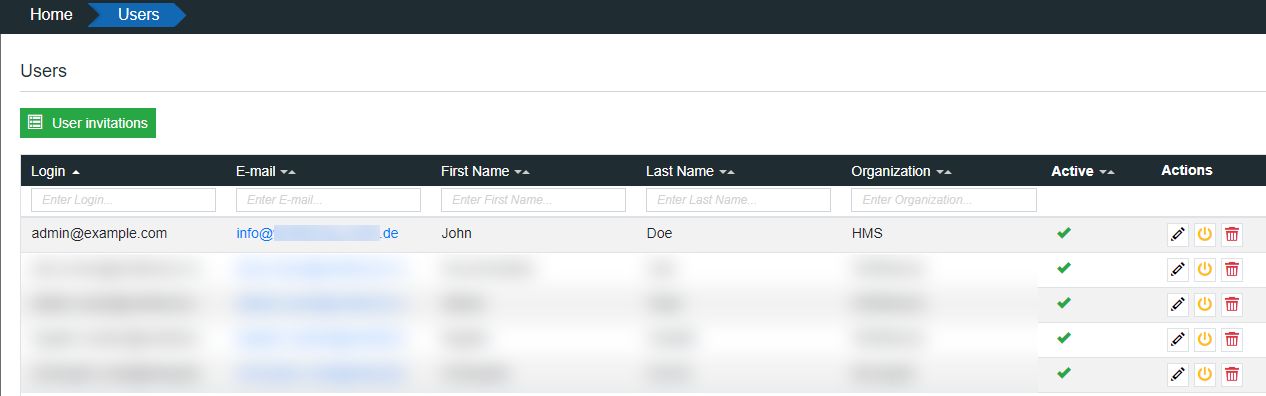Click the trash icon in the last visible row

[1232, 374]
